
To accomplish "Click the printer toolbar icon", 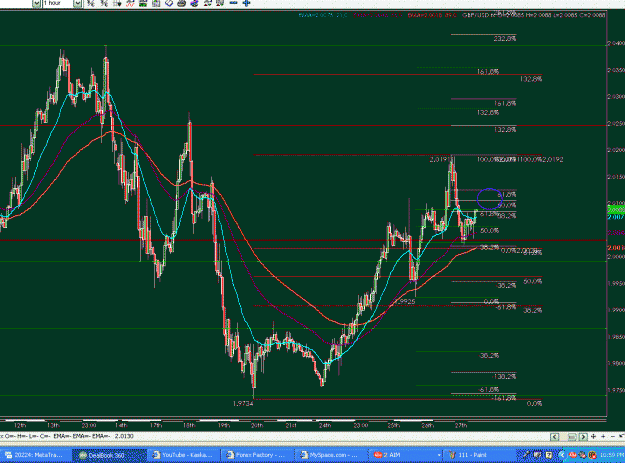I will (181, 3).
